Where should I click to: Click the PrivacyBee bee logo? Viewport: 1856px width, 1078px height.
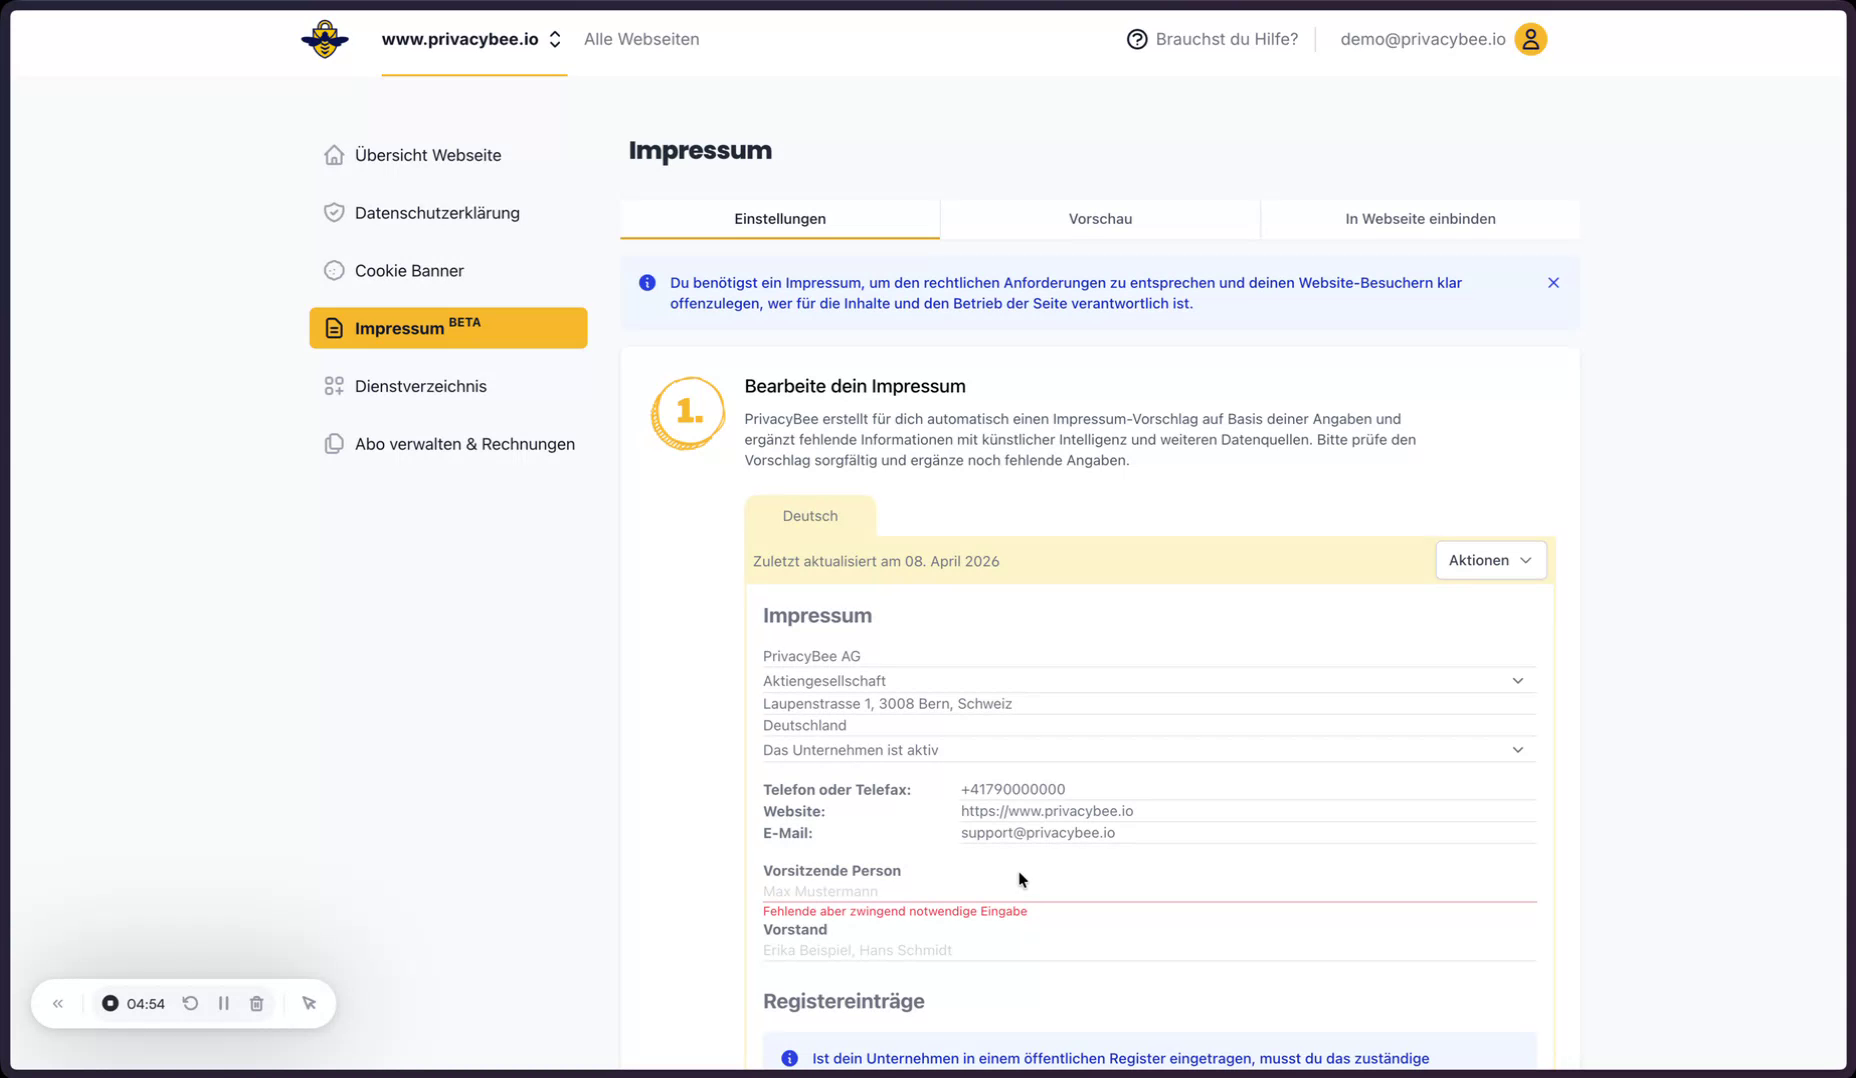pyautogui.click(x=325, y=39)
